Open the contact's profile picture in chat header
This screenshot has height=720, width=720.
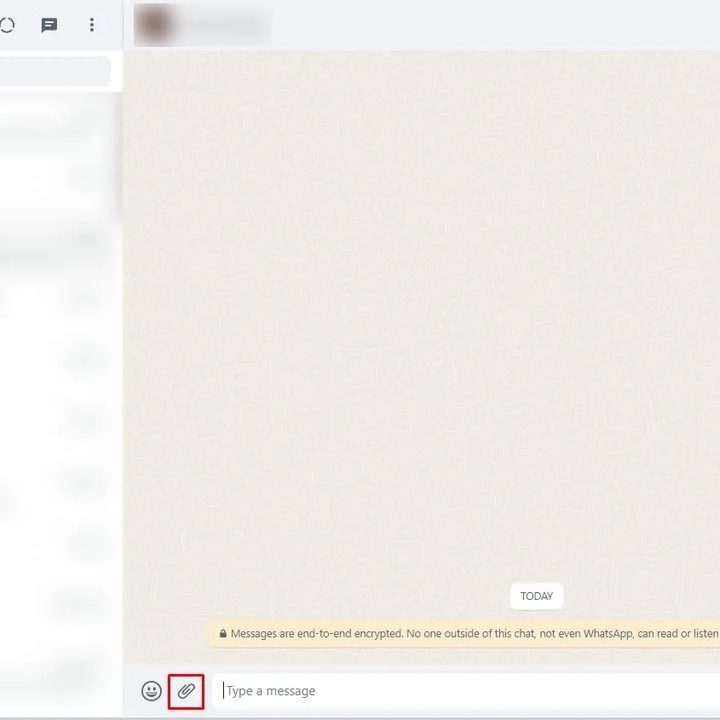click(x=152, y=25)
